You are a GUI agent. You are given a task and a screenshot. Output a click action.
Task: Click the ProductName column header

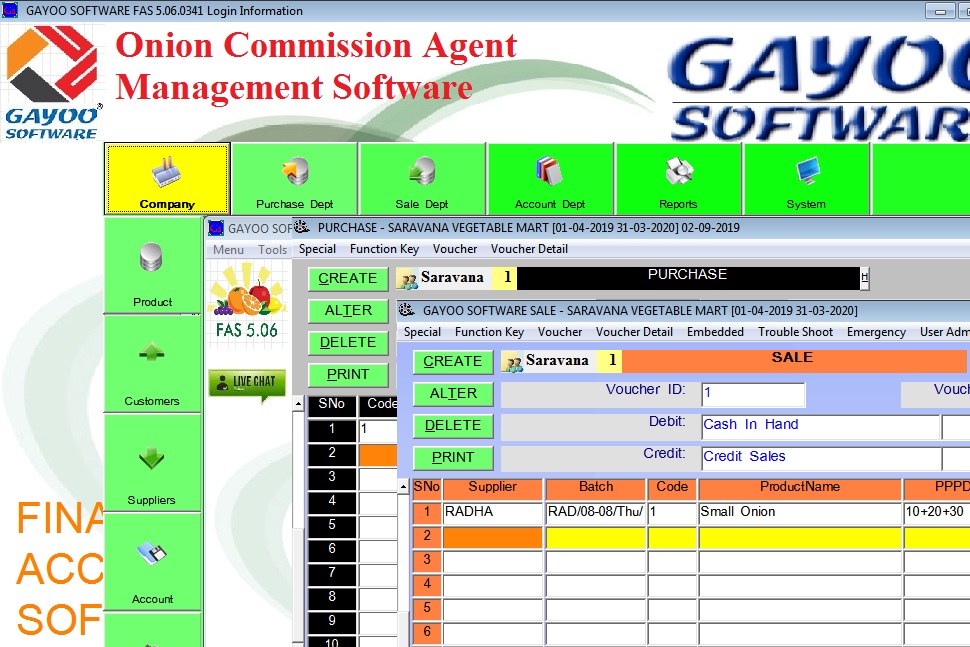click(800, 488)
